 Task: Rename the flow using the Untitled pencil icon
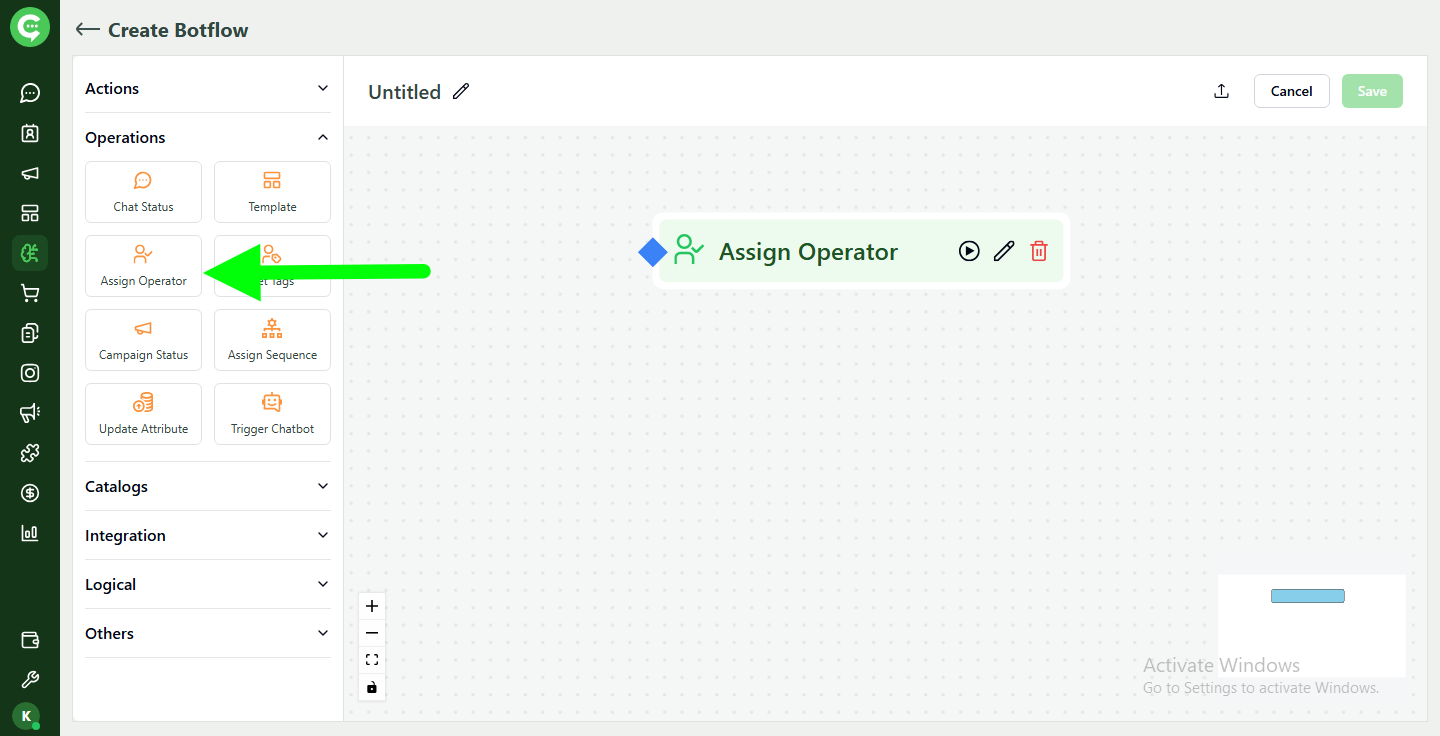pyautogui.click(x=461, y=91)
